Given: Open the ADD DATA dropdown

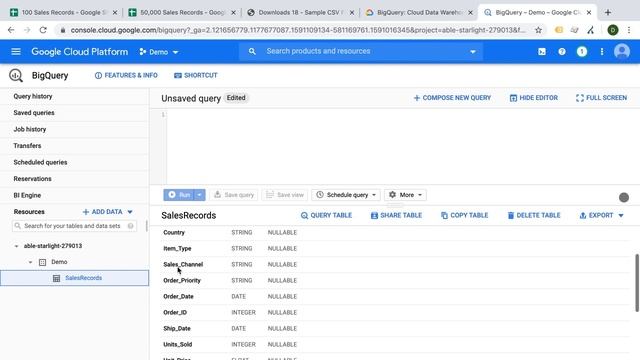Looking at the screenshot, I should [x=107, y=212].
